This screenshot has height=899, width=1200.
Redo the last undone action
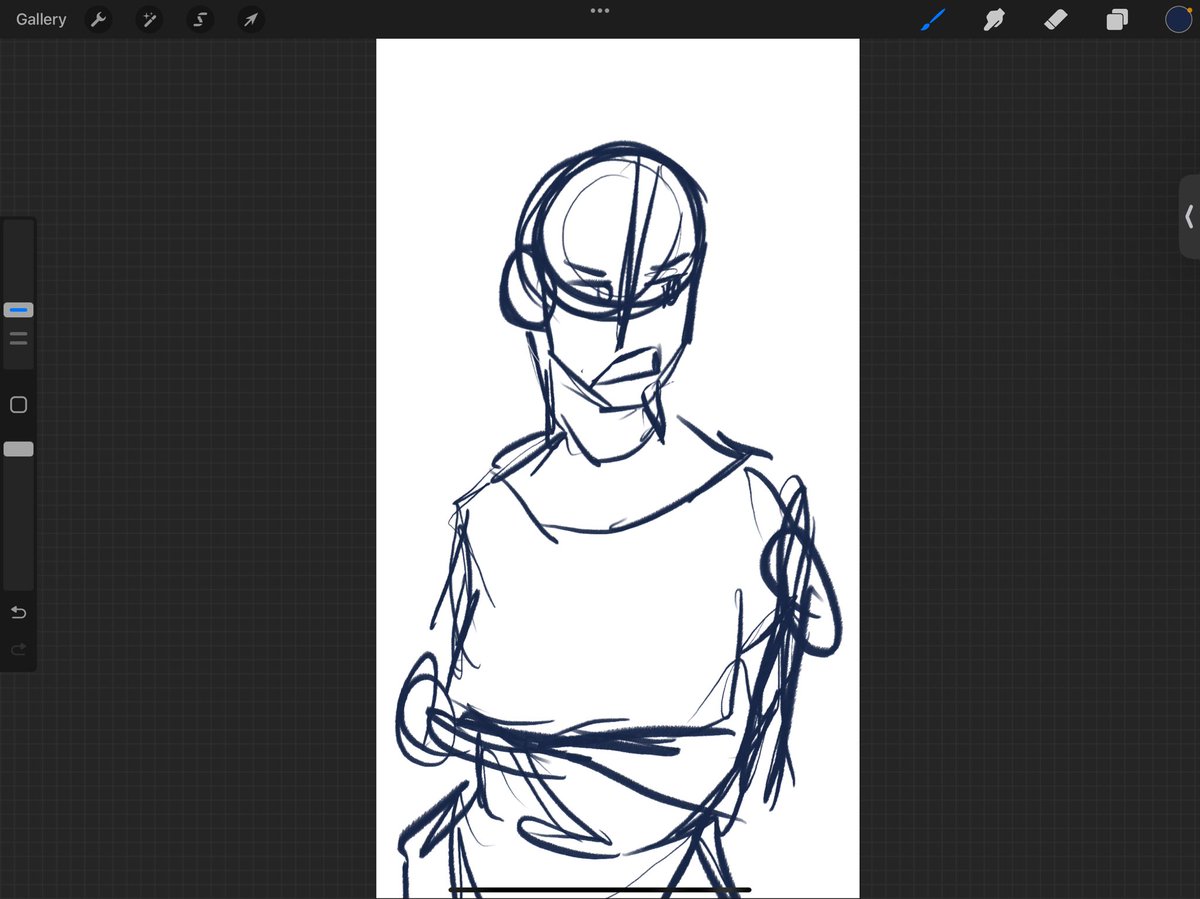[x=18, y=650]
